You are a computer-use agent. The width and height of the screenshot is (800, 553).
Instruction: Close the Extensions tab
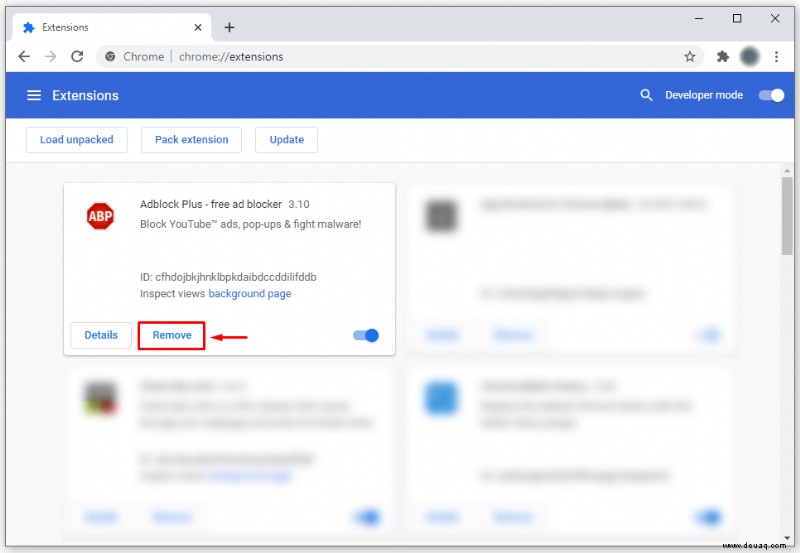pos(198,27)
